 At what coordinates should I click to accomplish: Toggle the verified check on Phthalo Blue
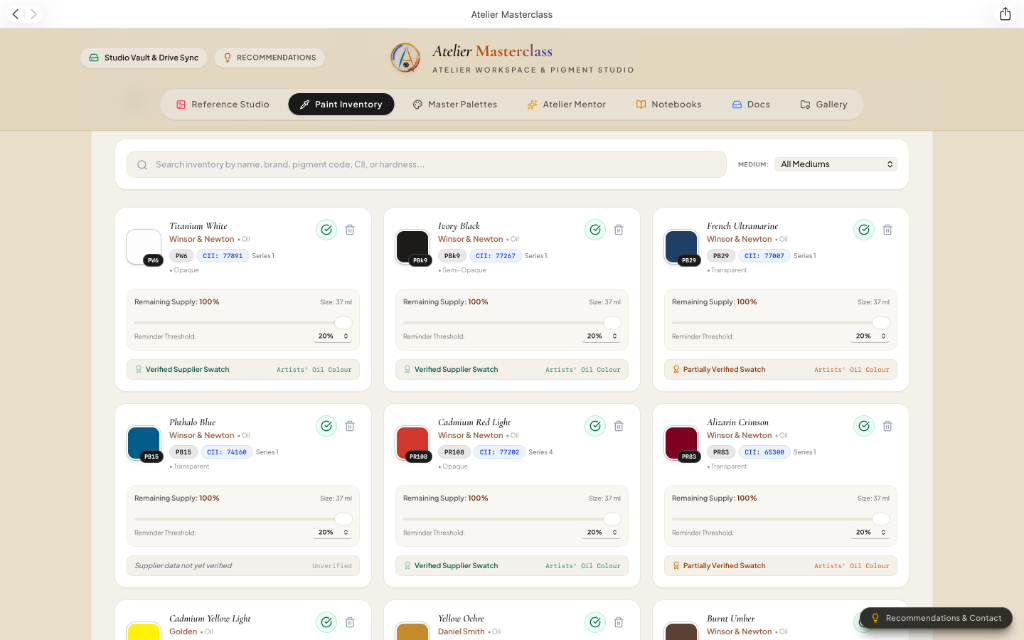tap(327, 426)
